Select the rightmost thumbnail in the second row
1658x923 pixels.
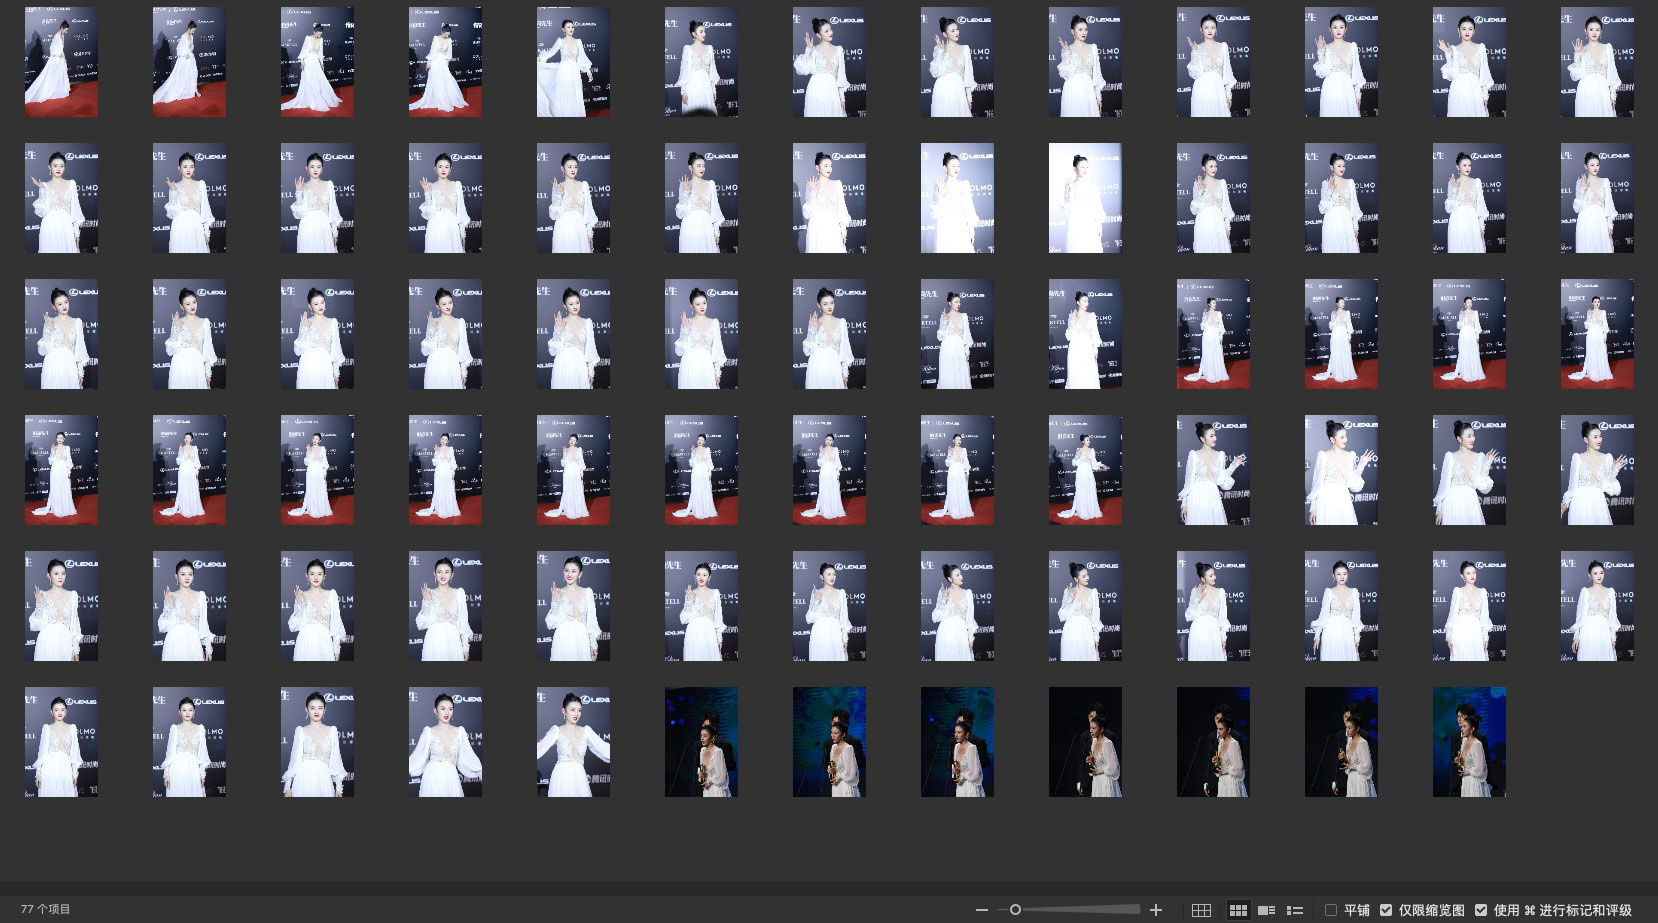click(1597, 198)
